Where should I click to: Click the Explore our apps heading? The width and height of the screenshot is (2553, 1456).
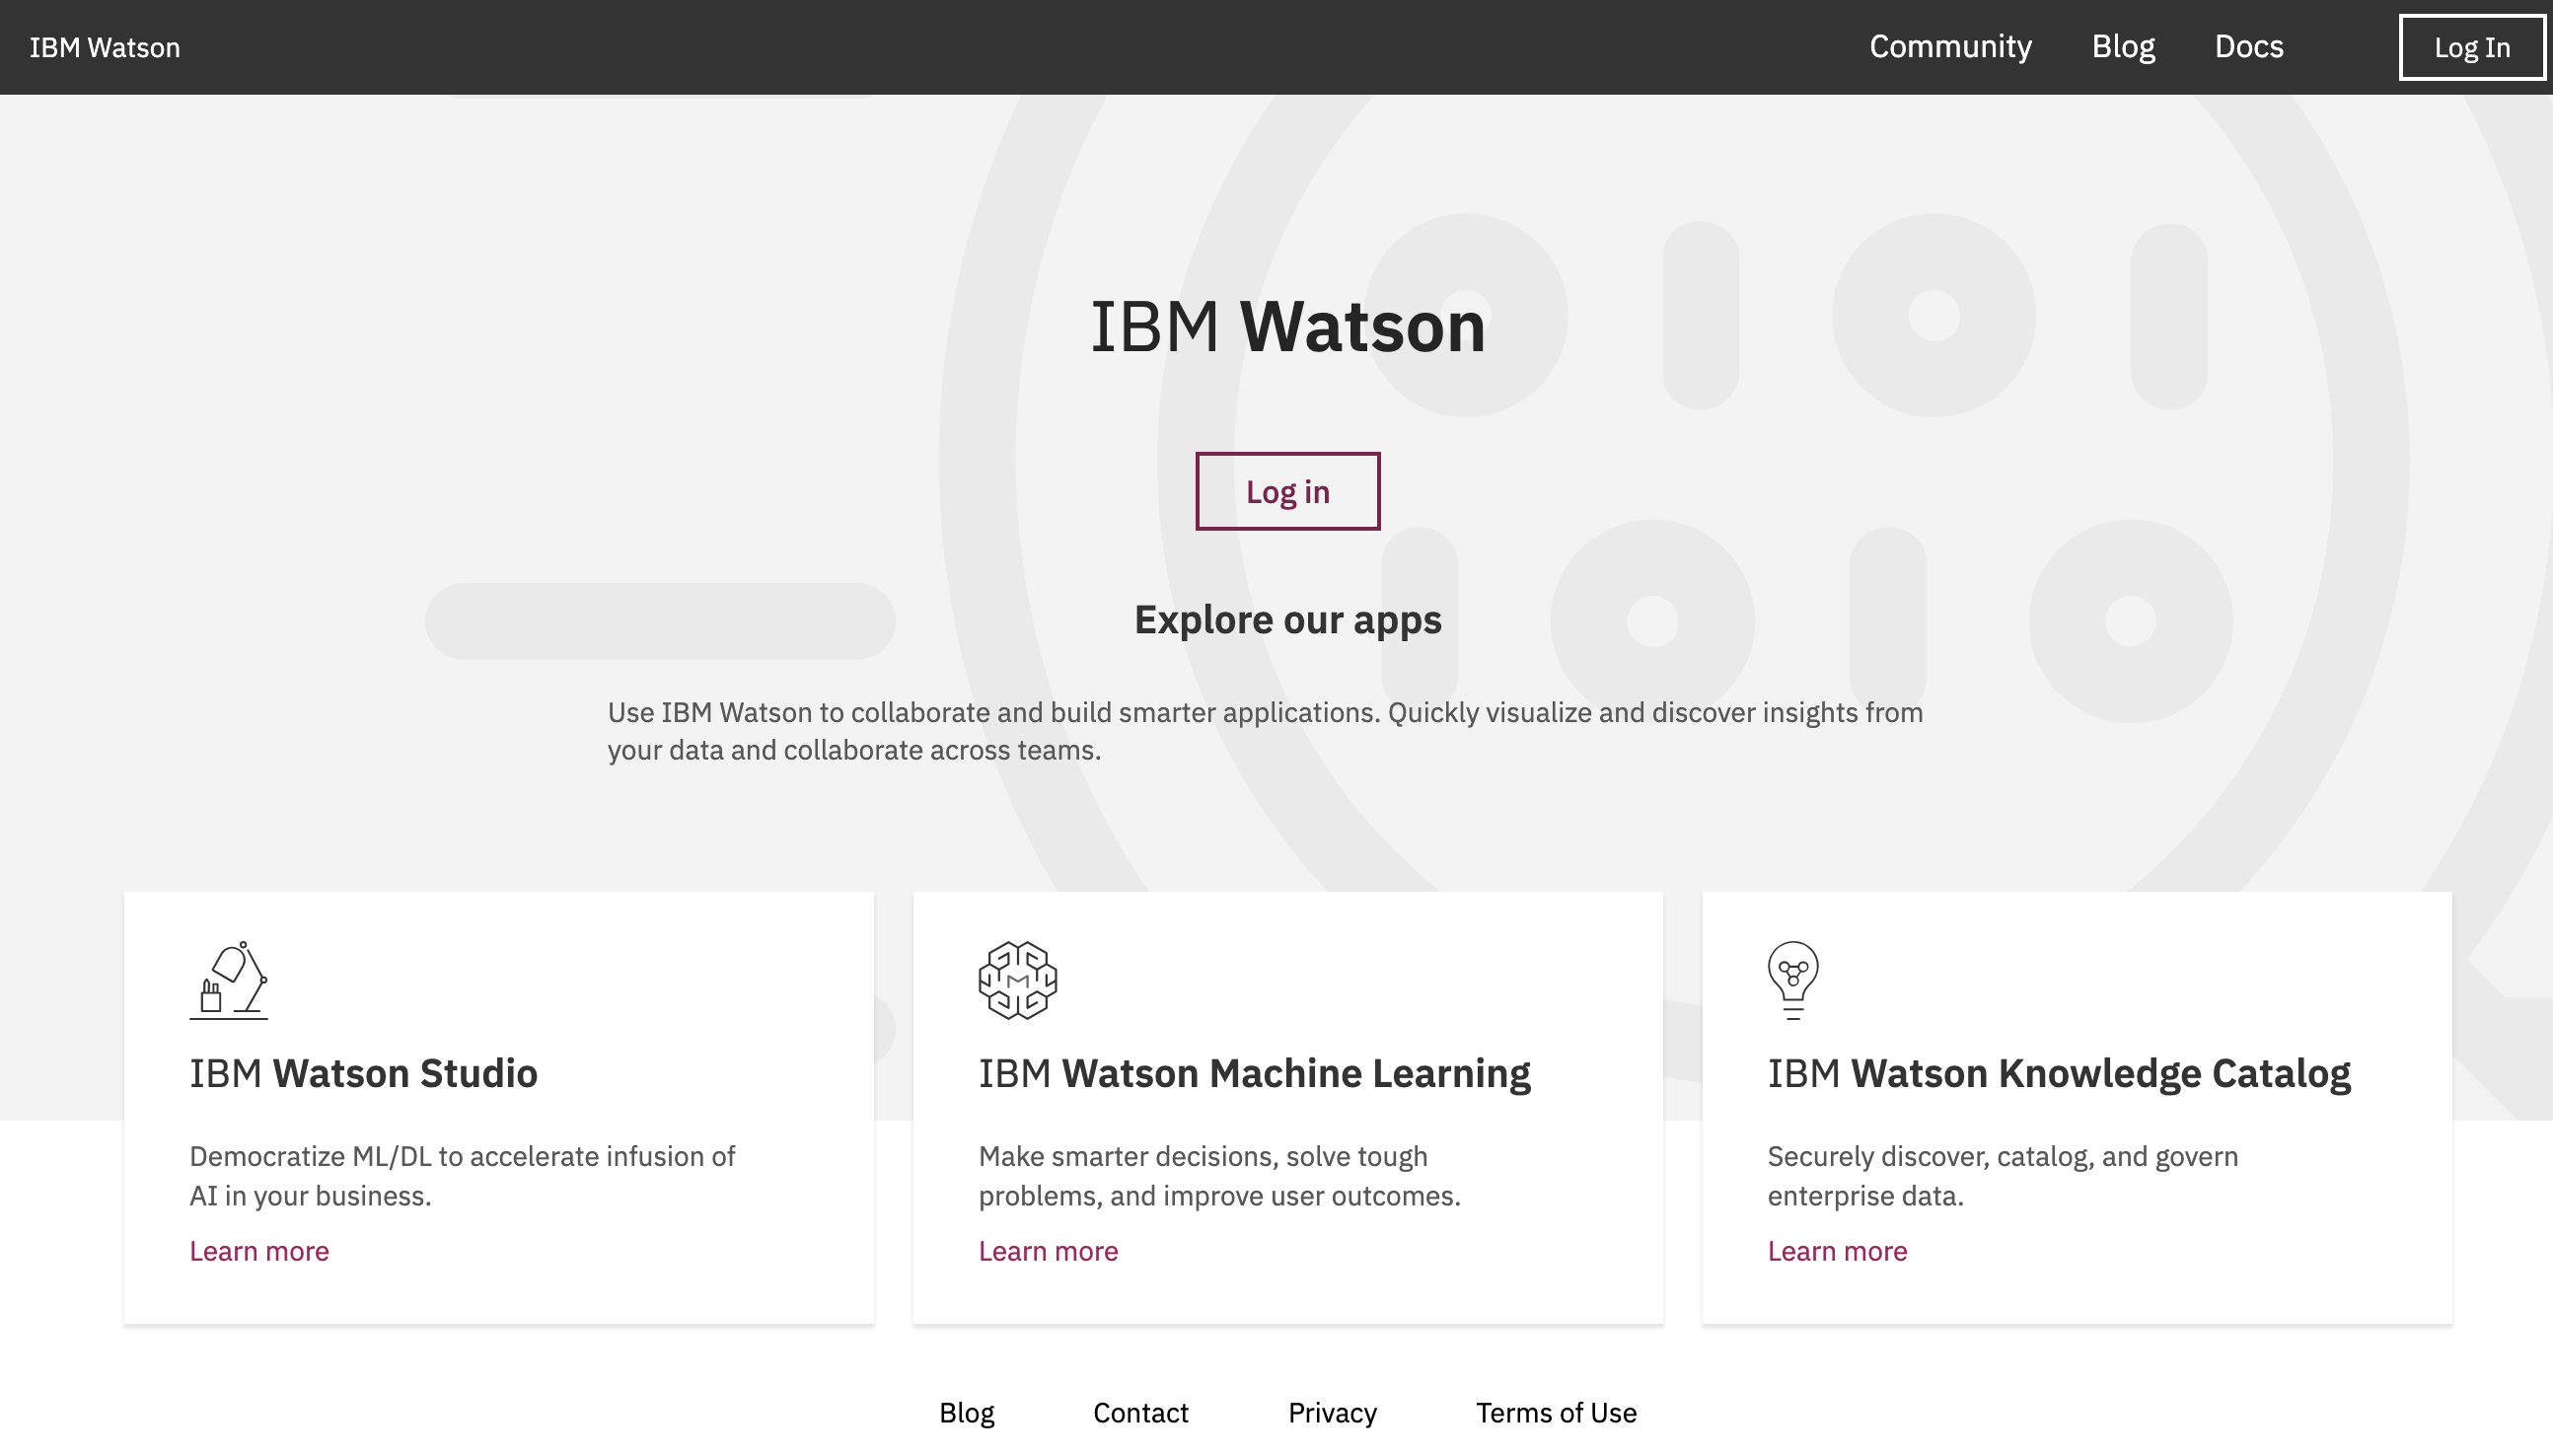coord(1287,620)
